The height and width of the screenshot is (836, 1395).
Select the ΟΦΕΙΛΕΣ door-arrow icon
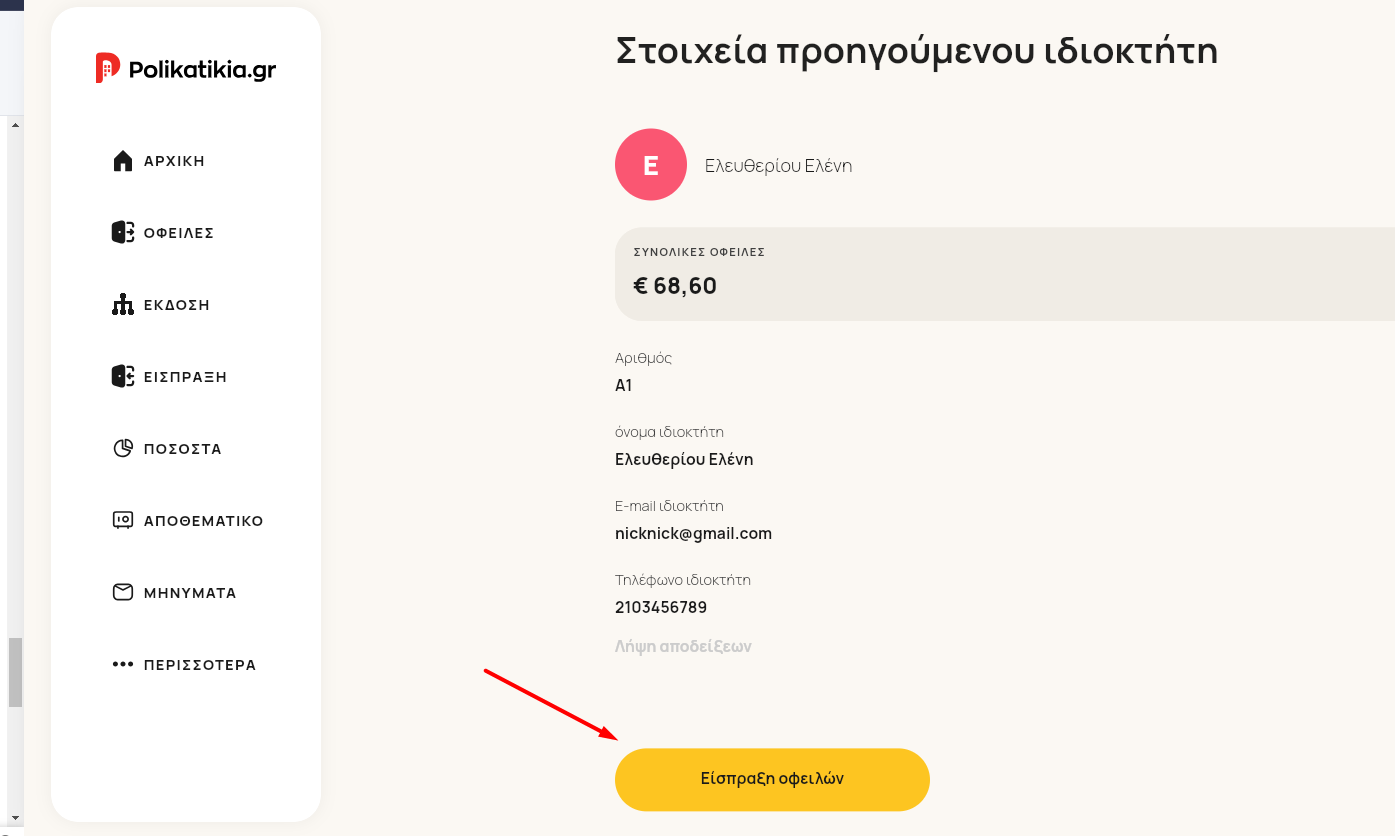(123, 233)
